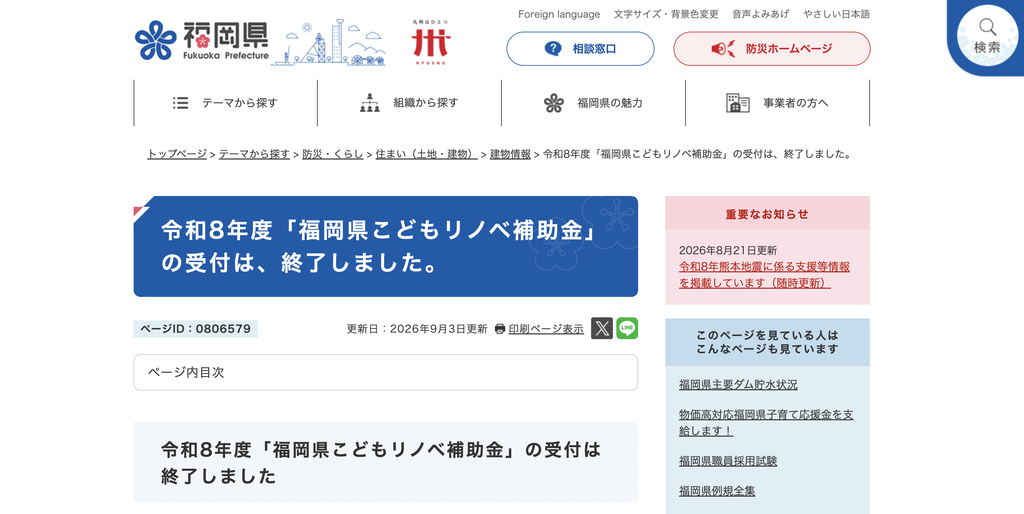Viewport: 1024px width, 514px height.
Task: Click 更新日：2026年9月3日更新 text
Action: click(x=417, y=329)
